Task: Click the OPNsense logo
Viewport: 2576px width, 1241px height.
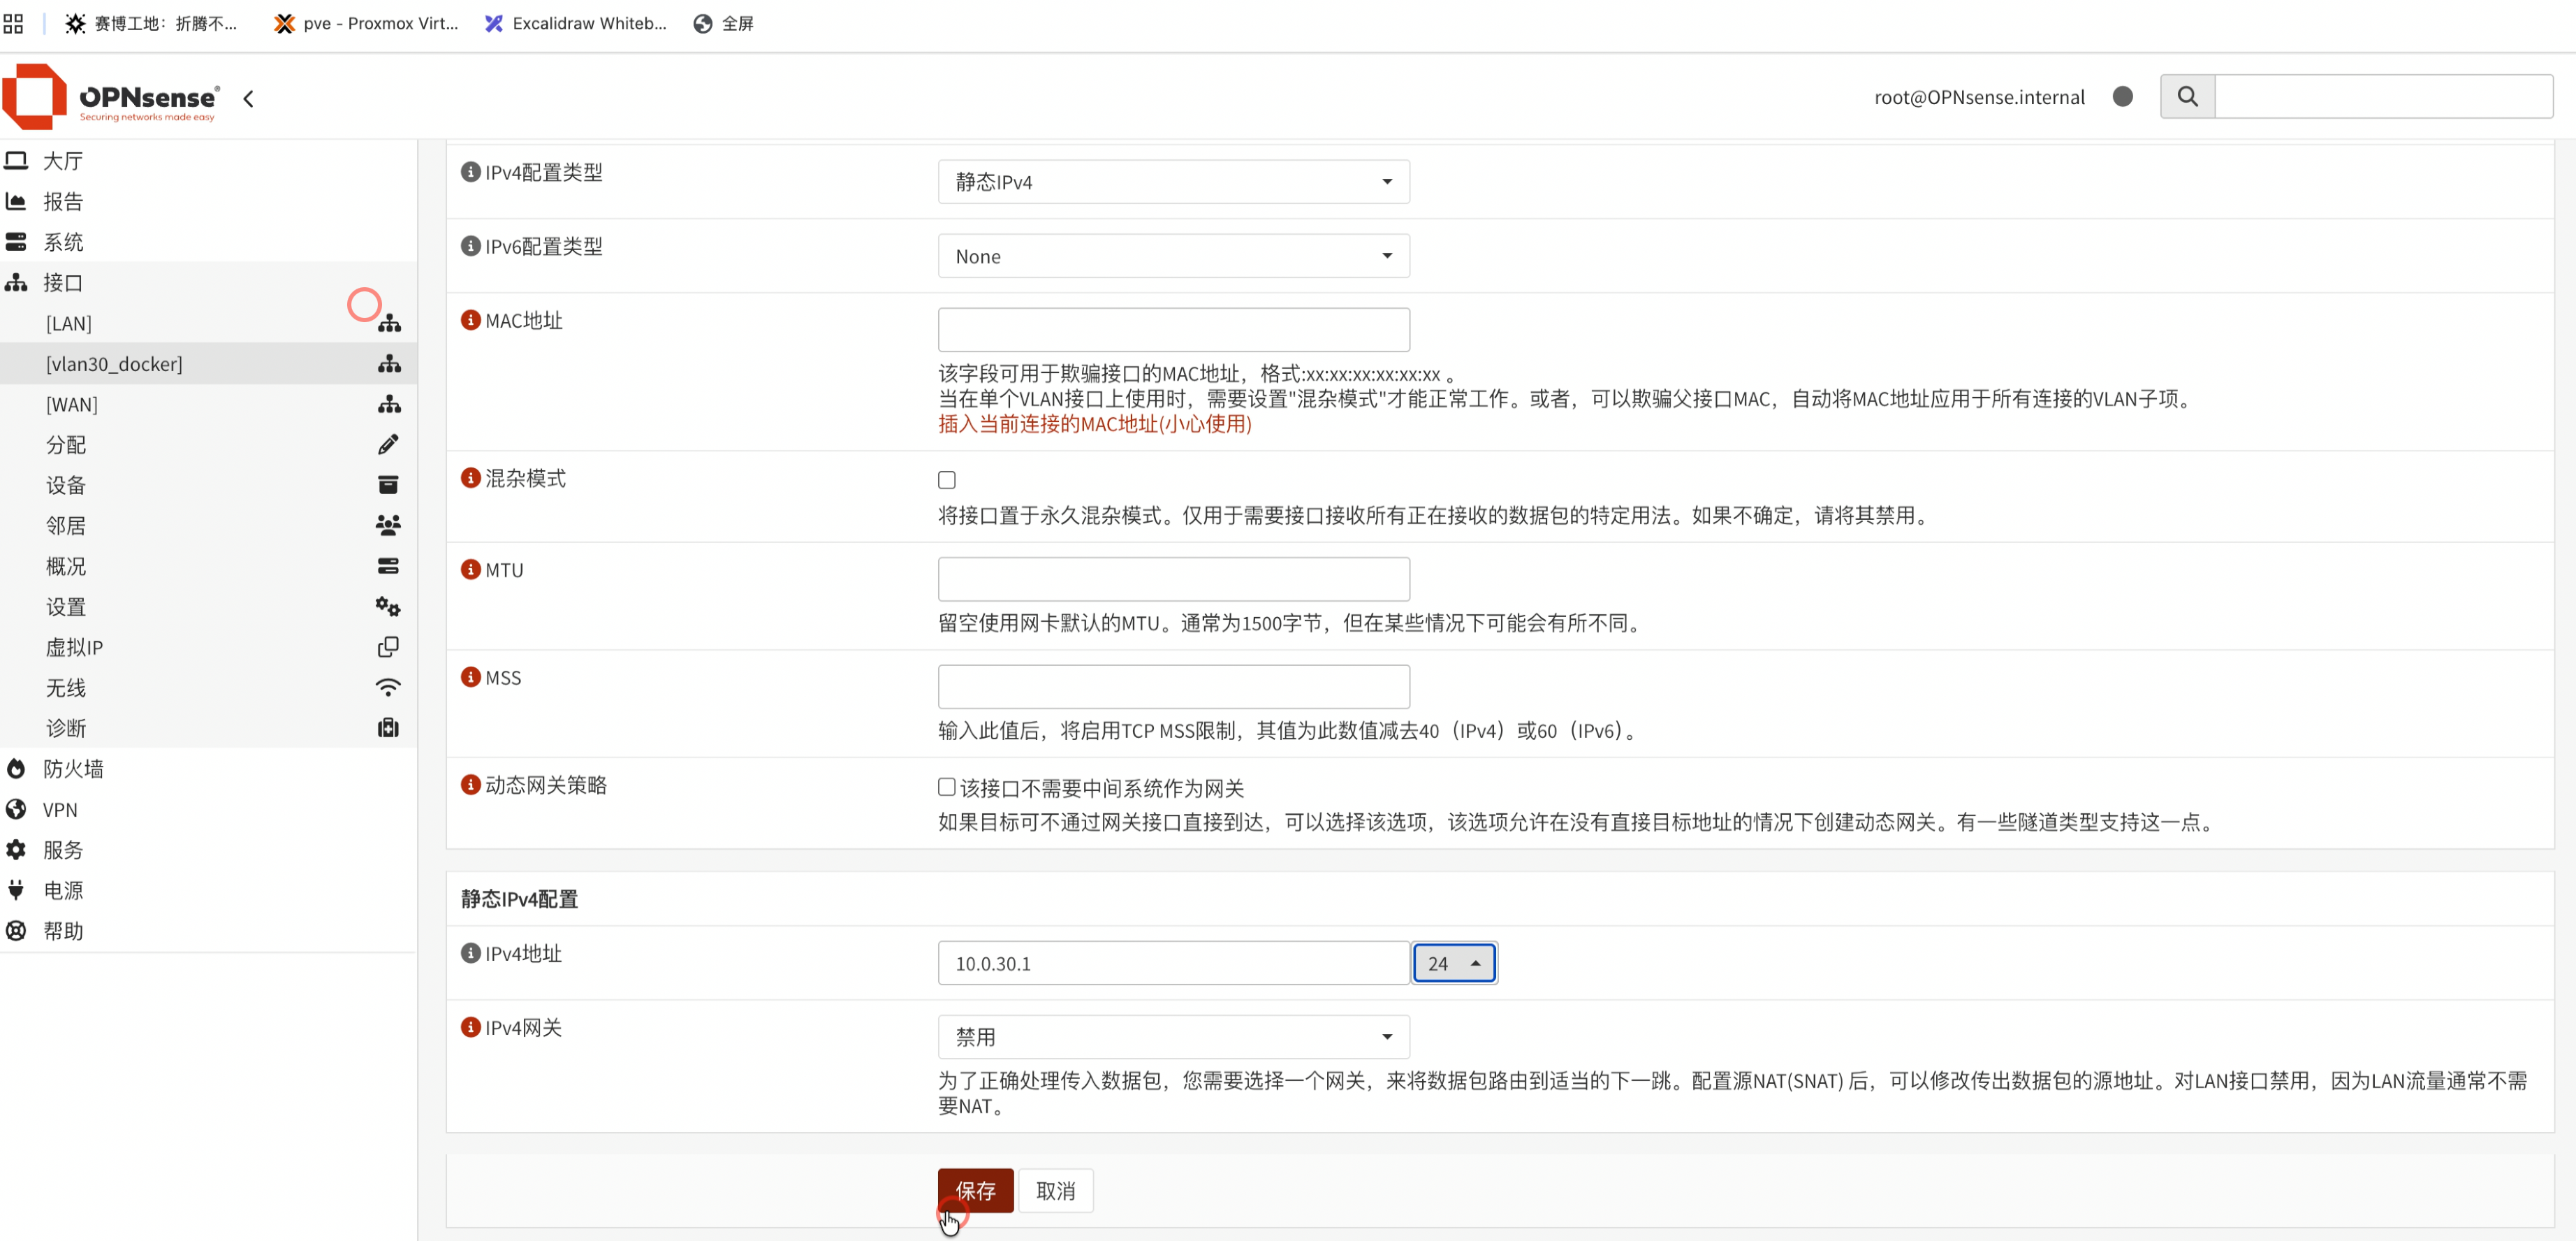Action: pos(110,97)
